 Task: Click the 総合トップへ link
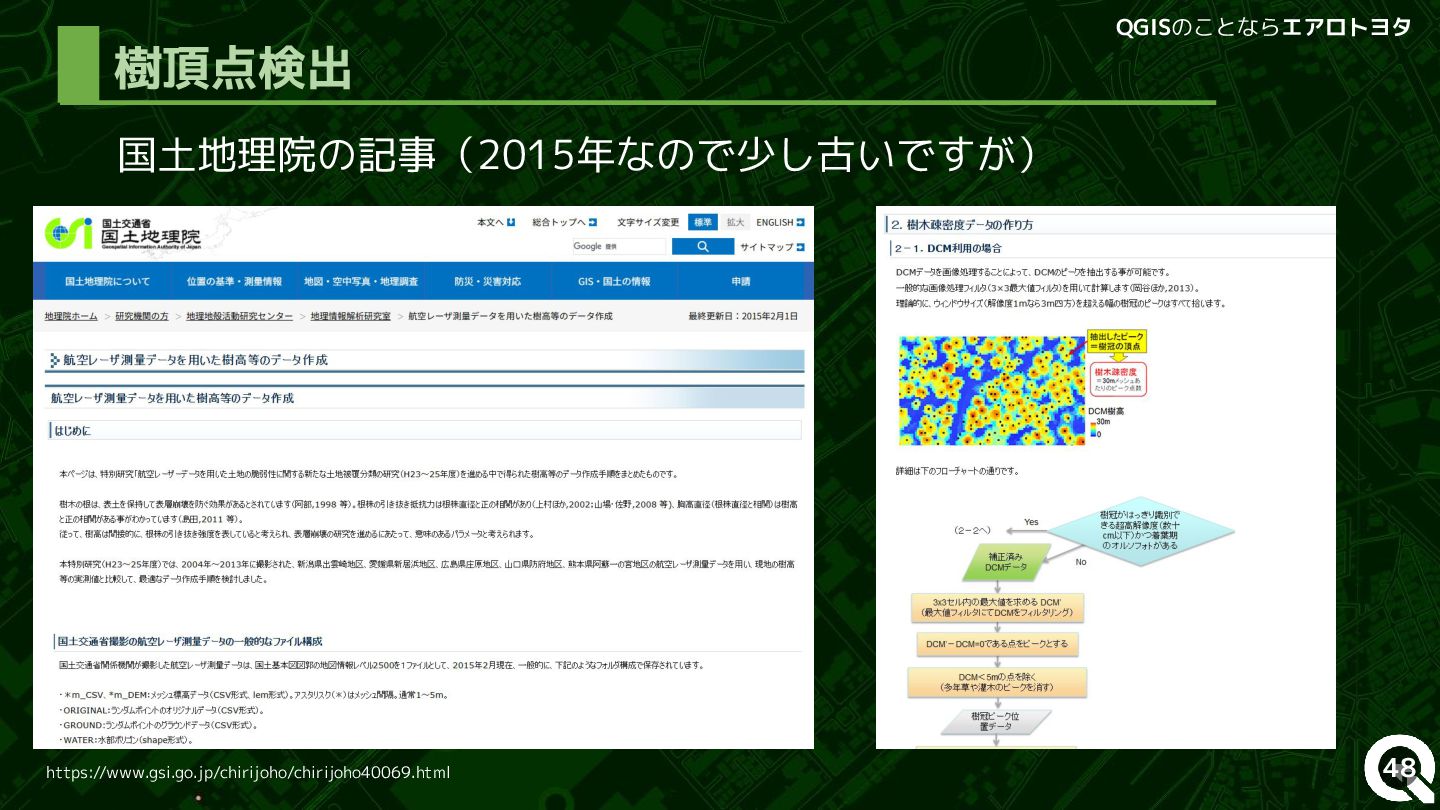[x=558, y=222]
